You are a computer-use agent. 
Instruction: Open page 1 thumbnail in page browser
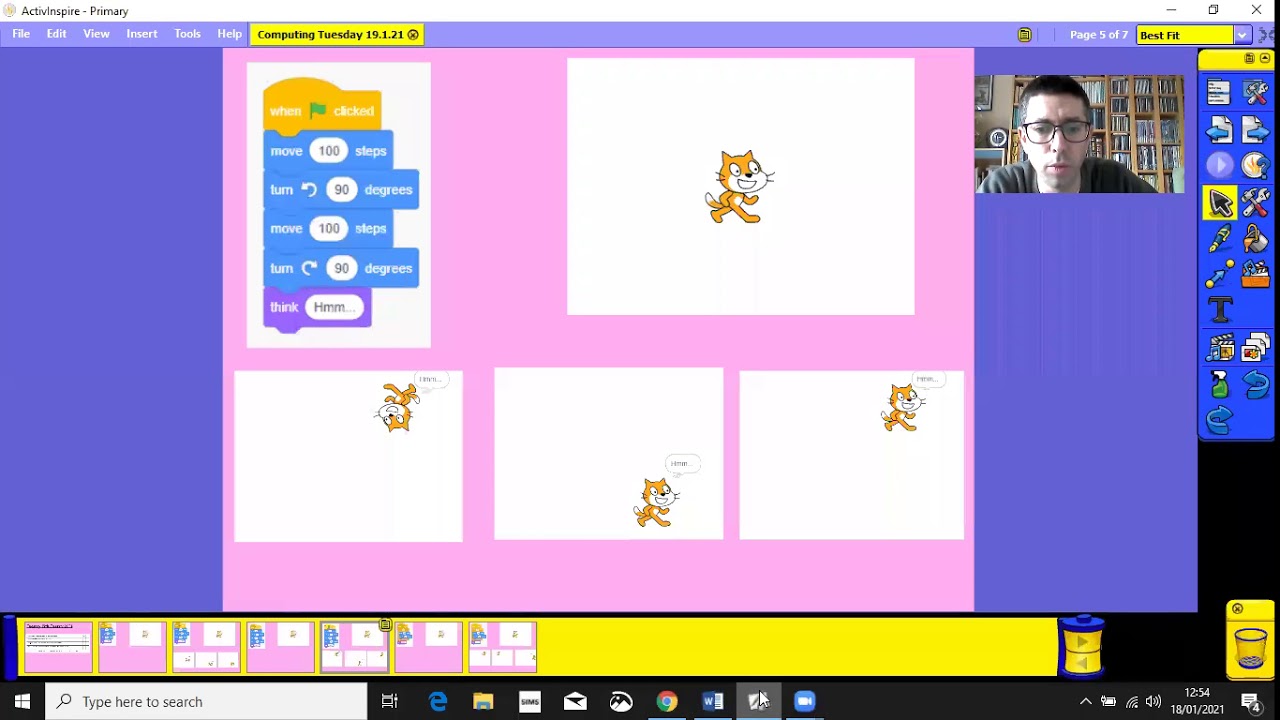point(58,647)
